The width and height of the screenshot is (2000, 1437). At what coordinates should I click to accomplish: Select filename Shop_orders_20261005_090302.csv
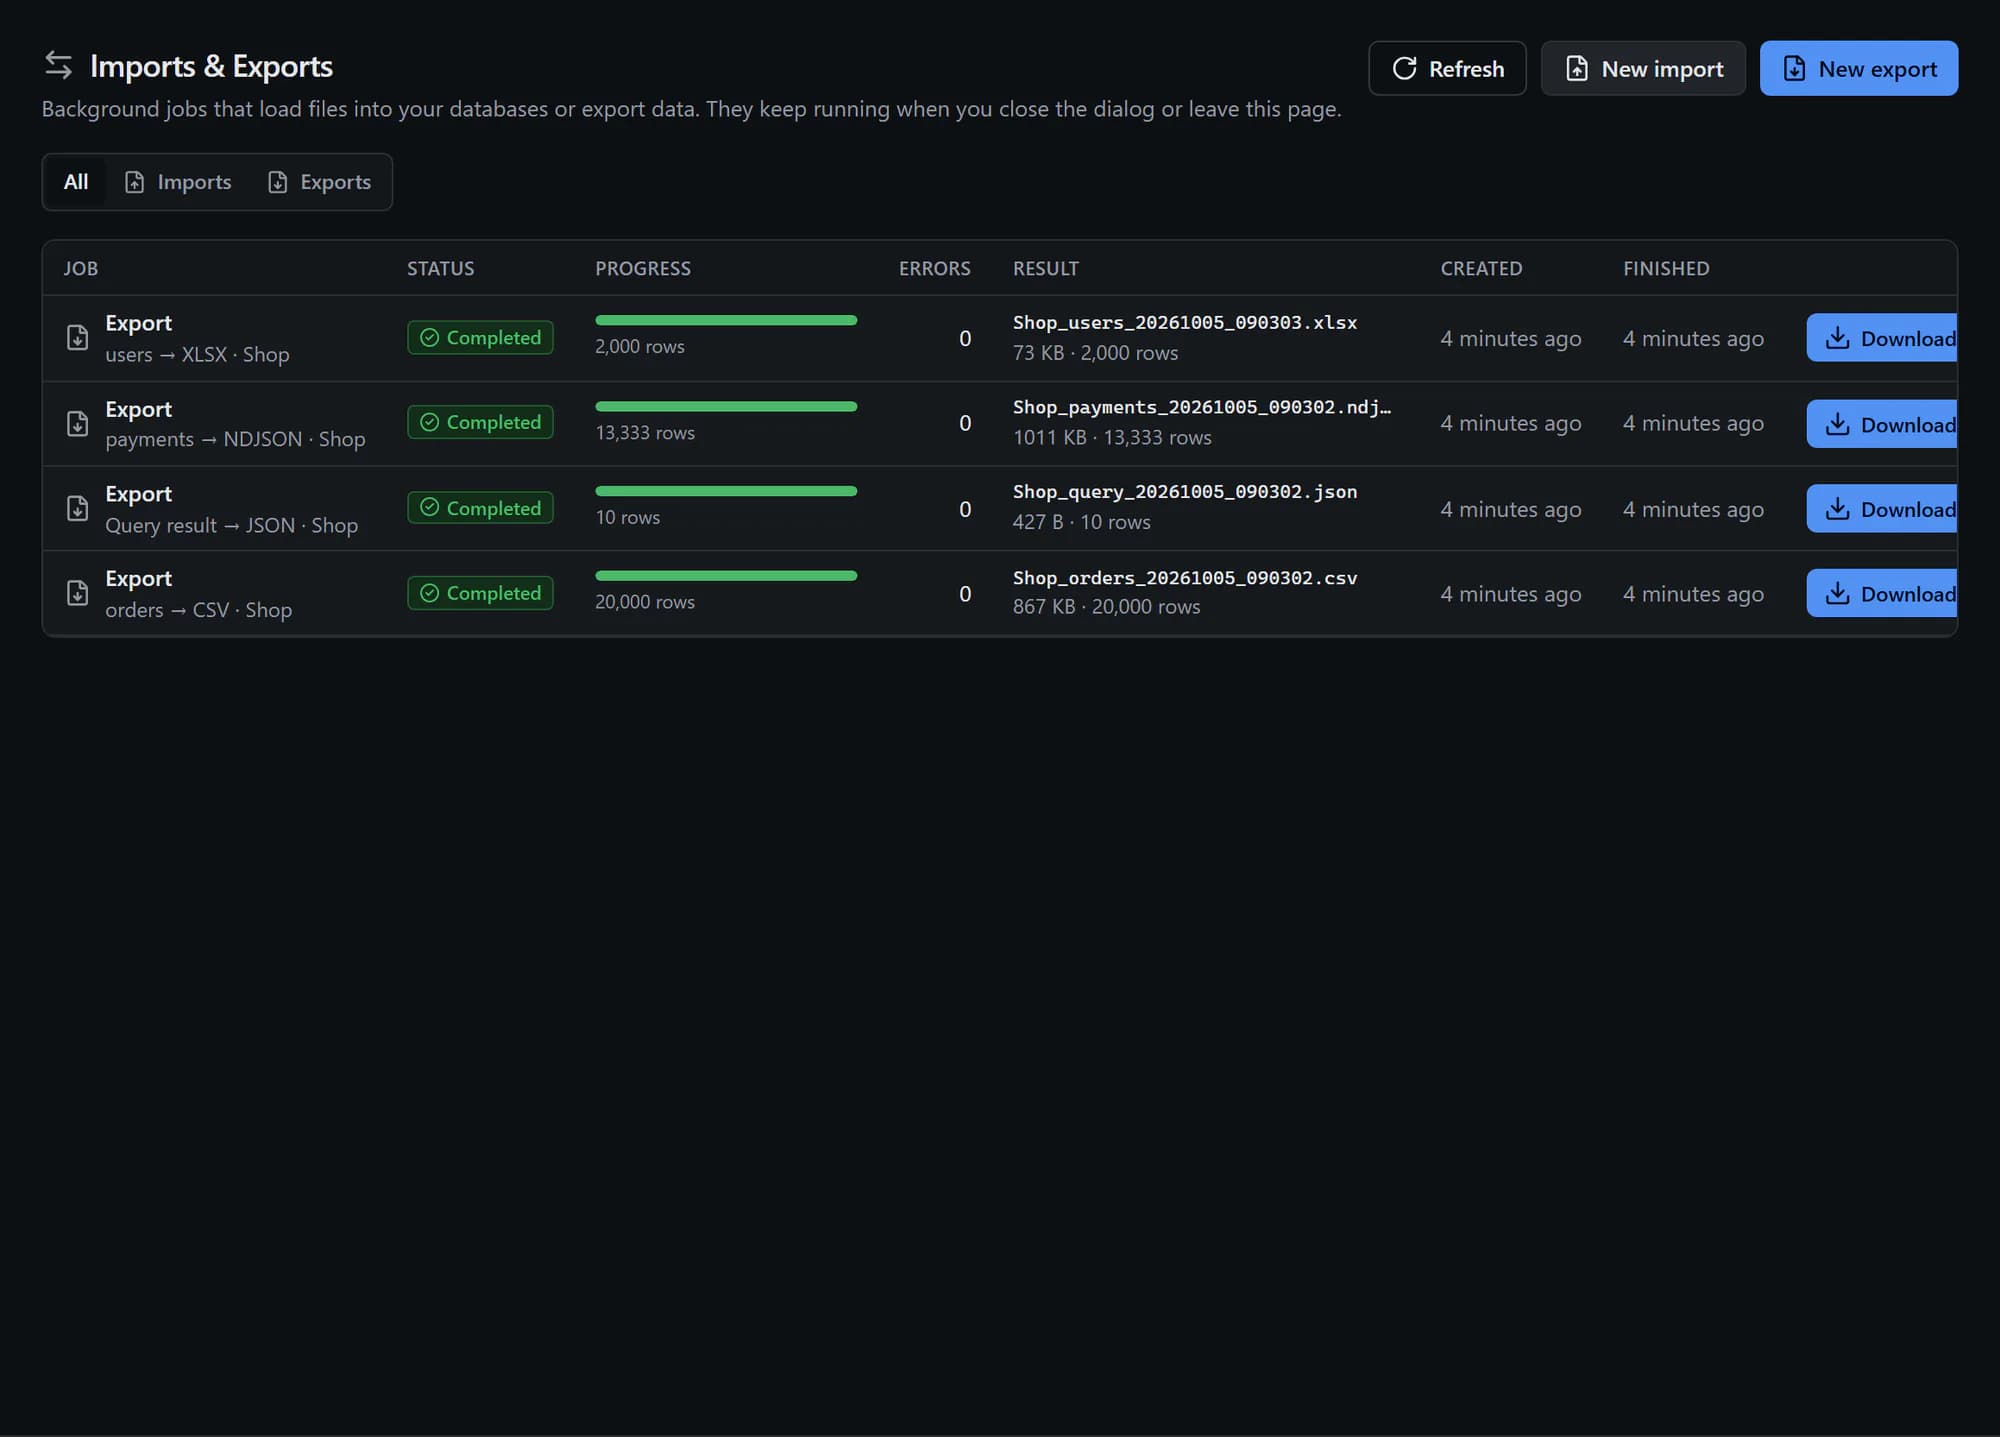coord(1185,578)
